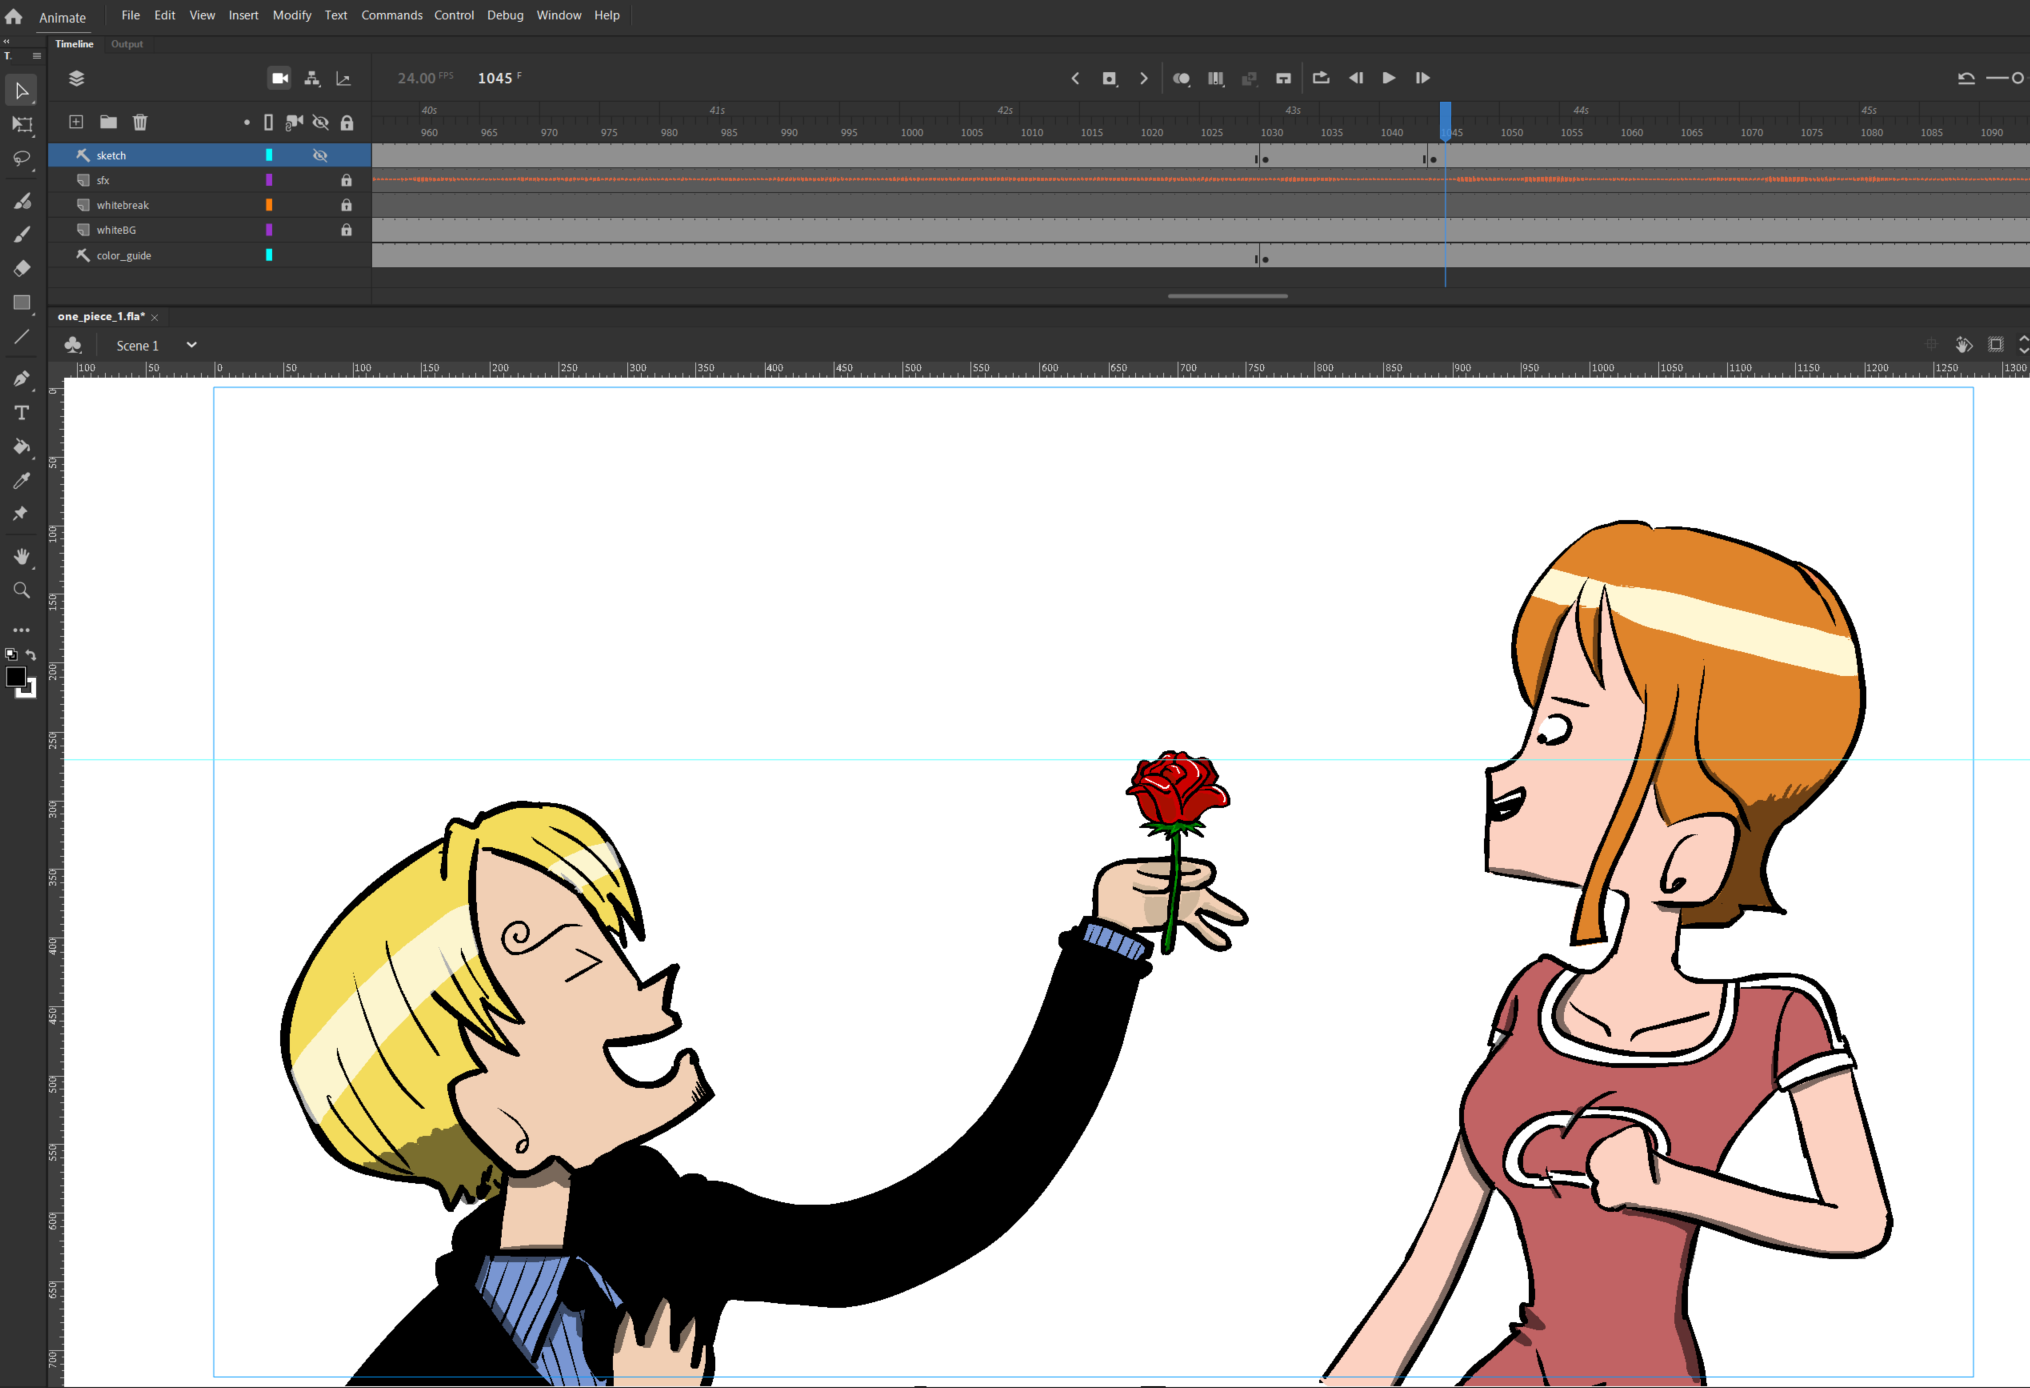This screenshot has width=2030, height=1388.
Task: Open the Edit Toolbar ellipsis menu
Action: coord(21,631)
